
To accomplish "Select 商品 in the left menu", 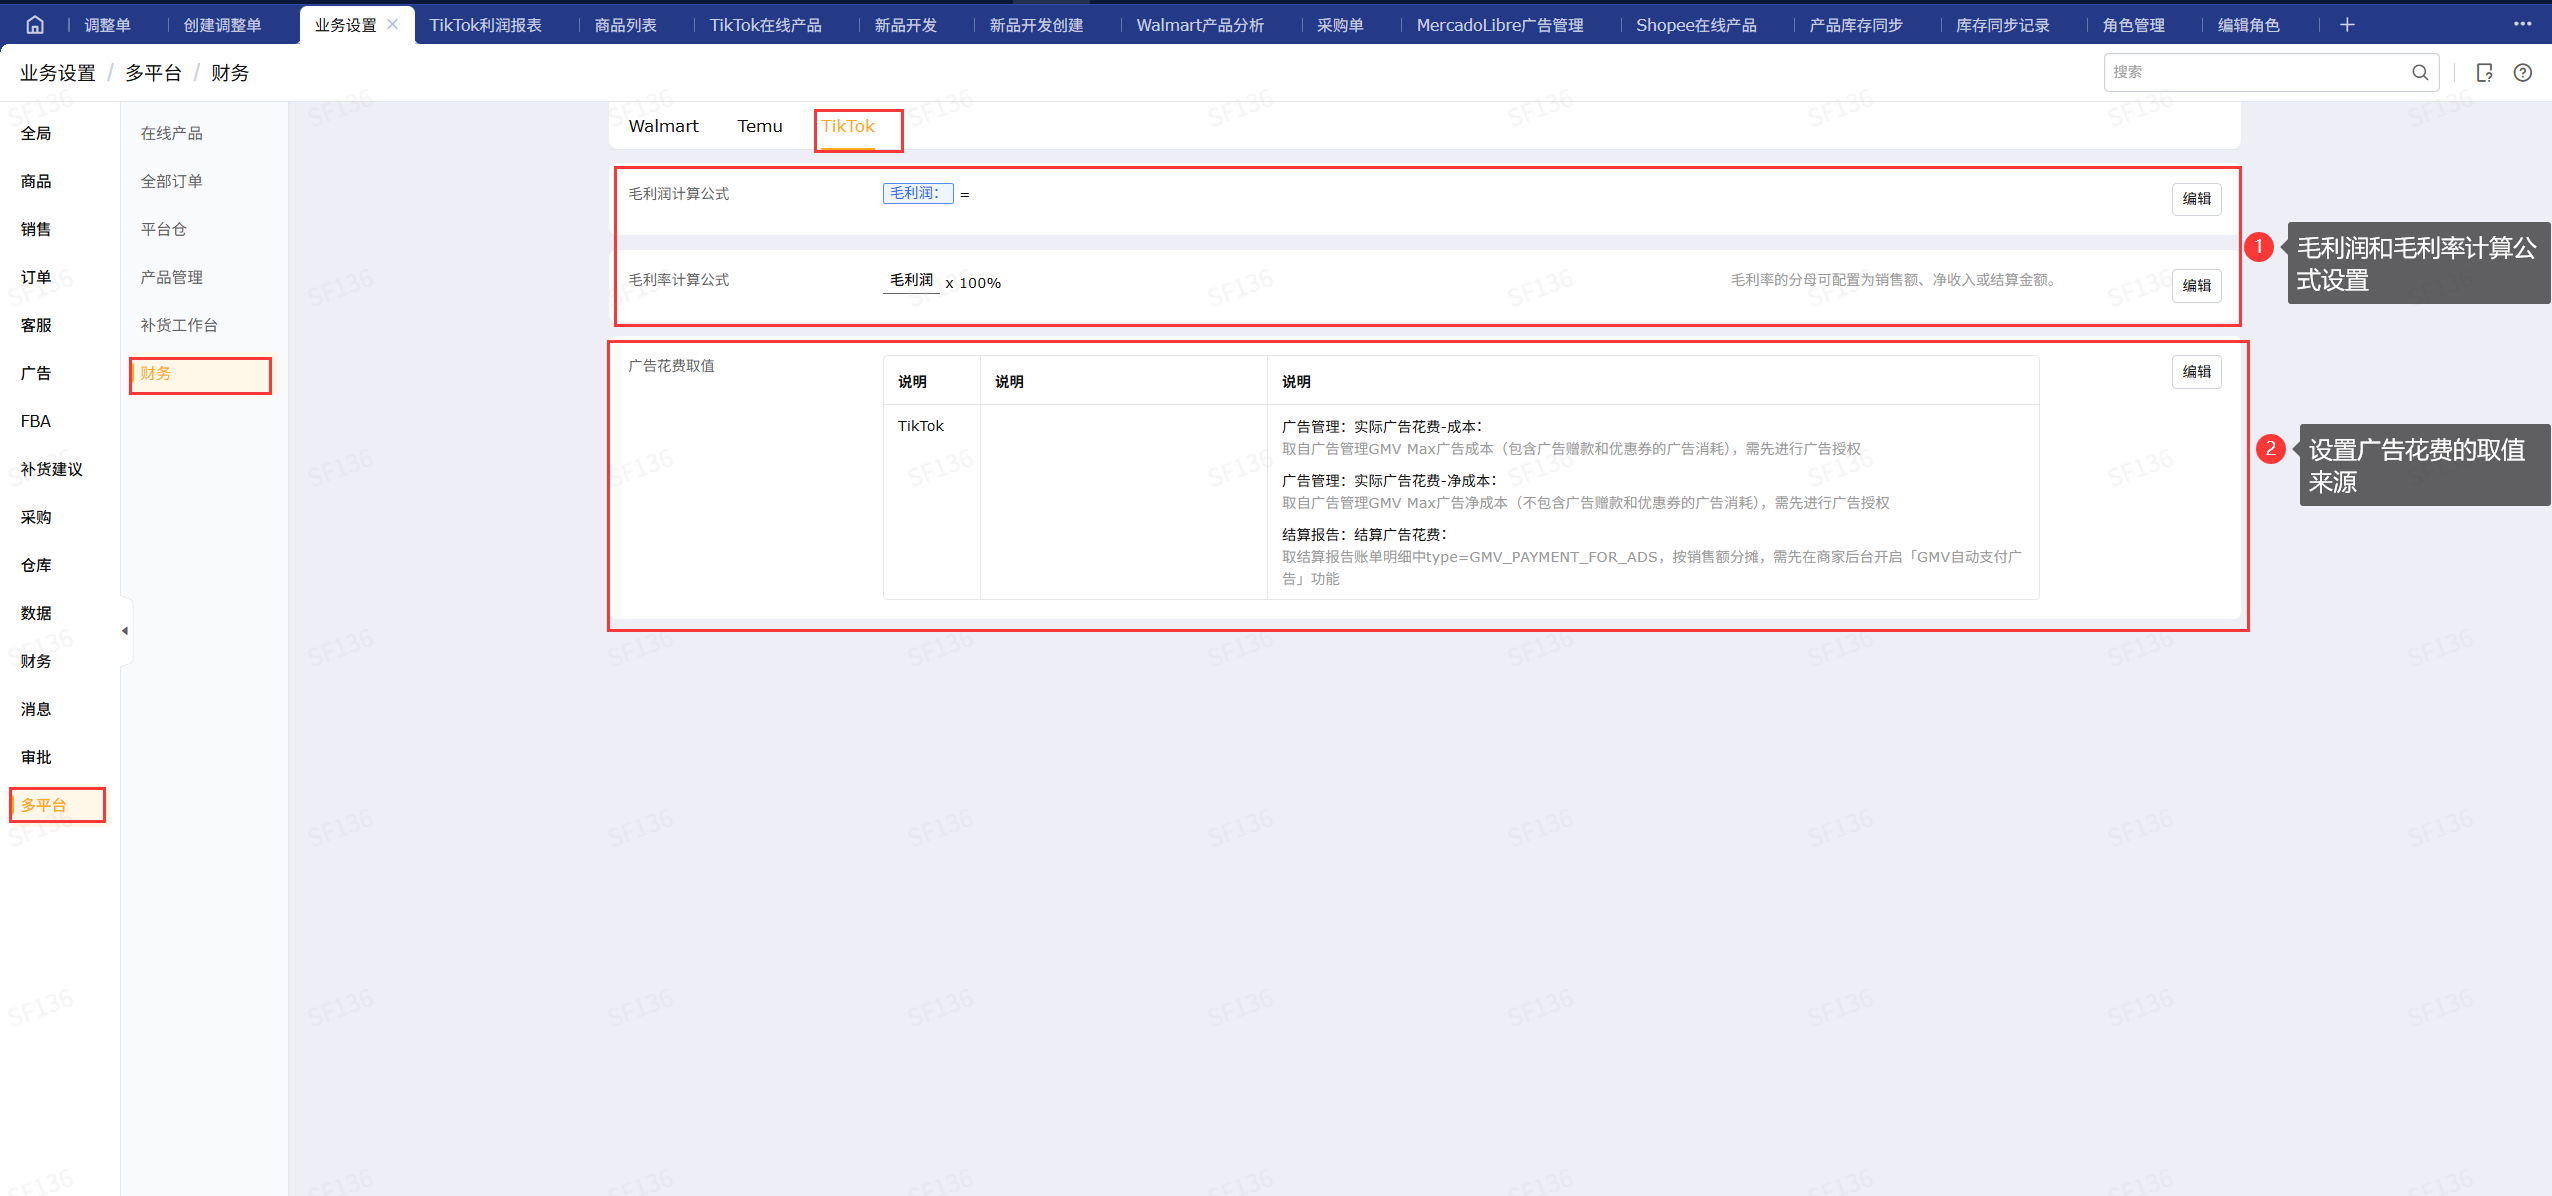I will click(36, 181).
